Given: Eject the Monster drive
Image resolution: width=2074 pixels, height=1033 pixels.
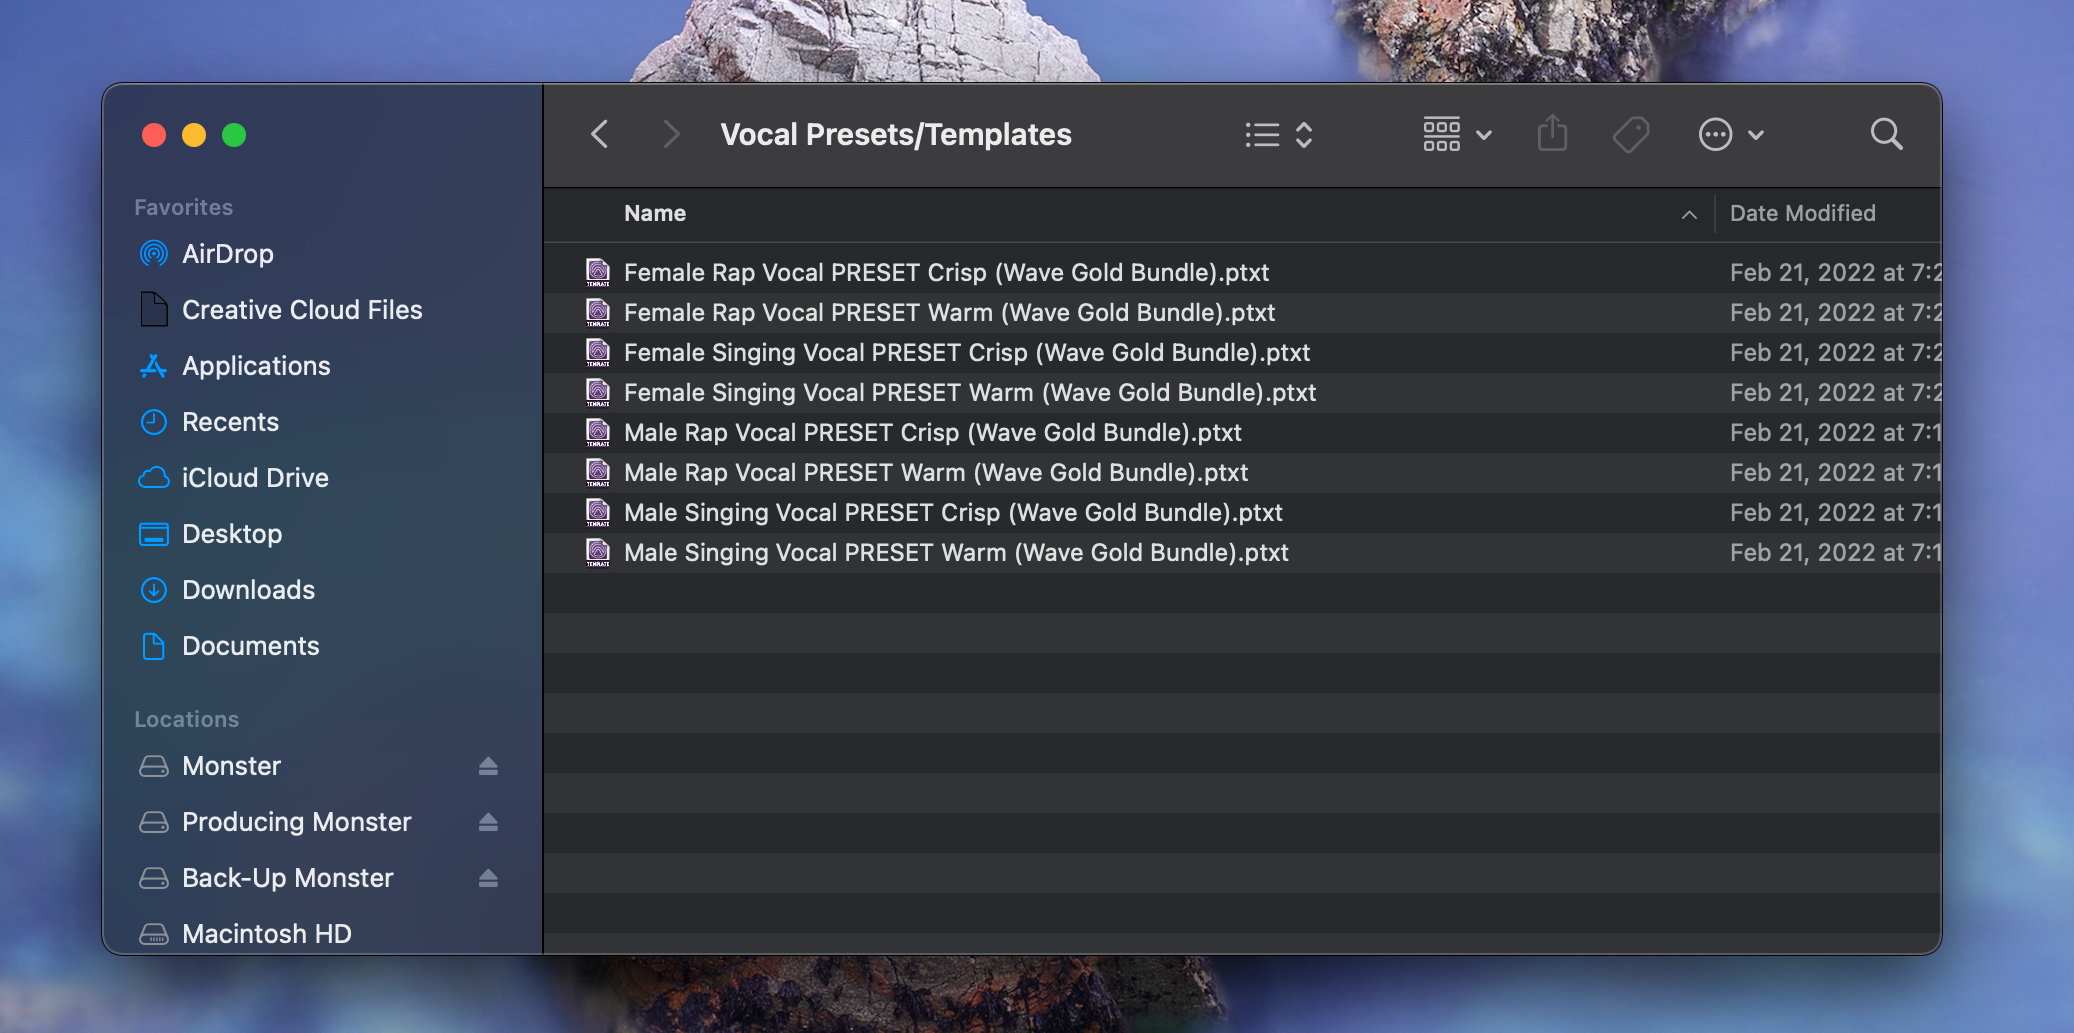Looking at the screenshot, I should tap(488, 766).
